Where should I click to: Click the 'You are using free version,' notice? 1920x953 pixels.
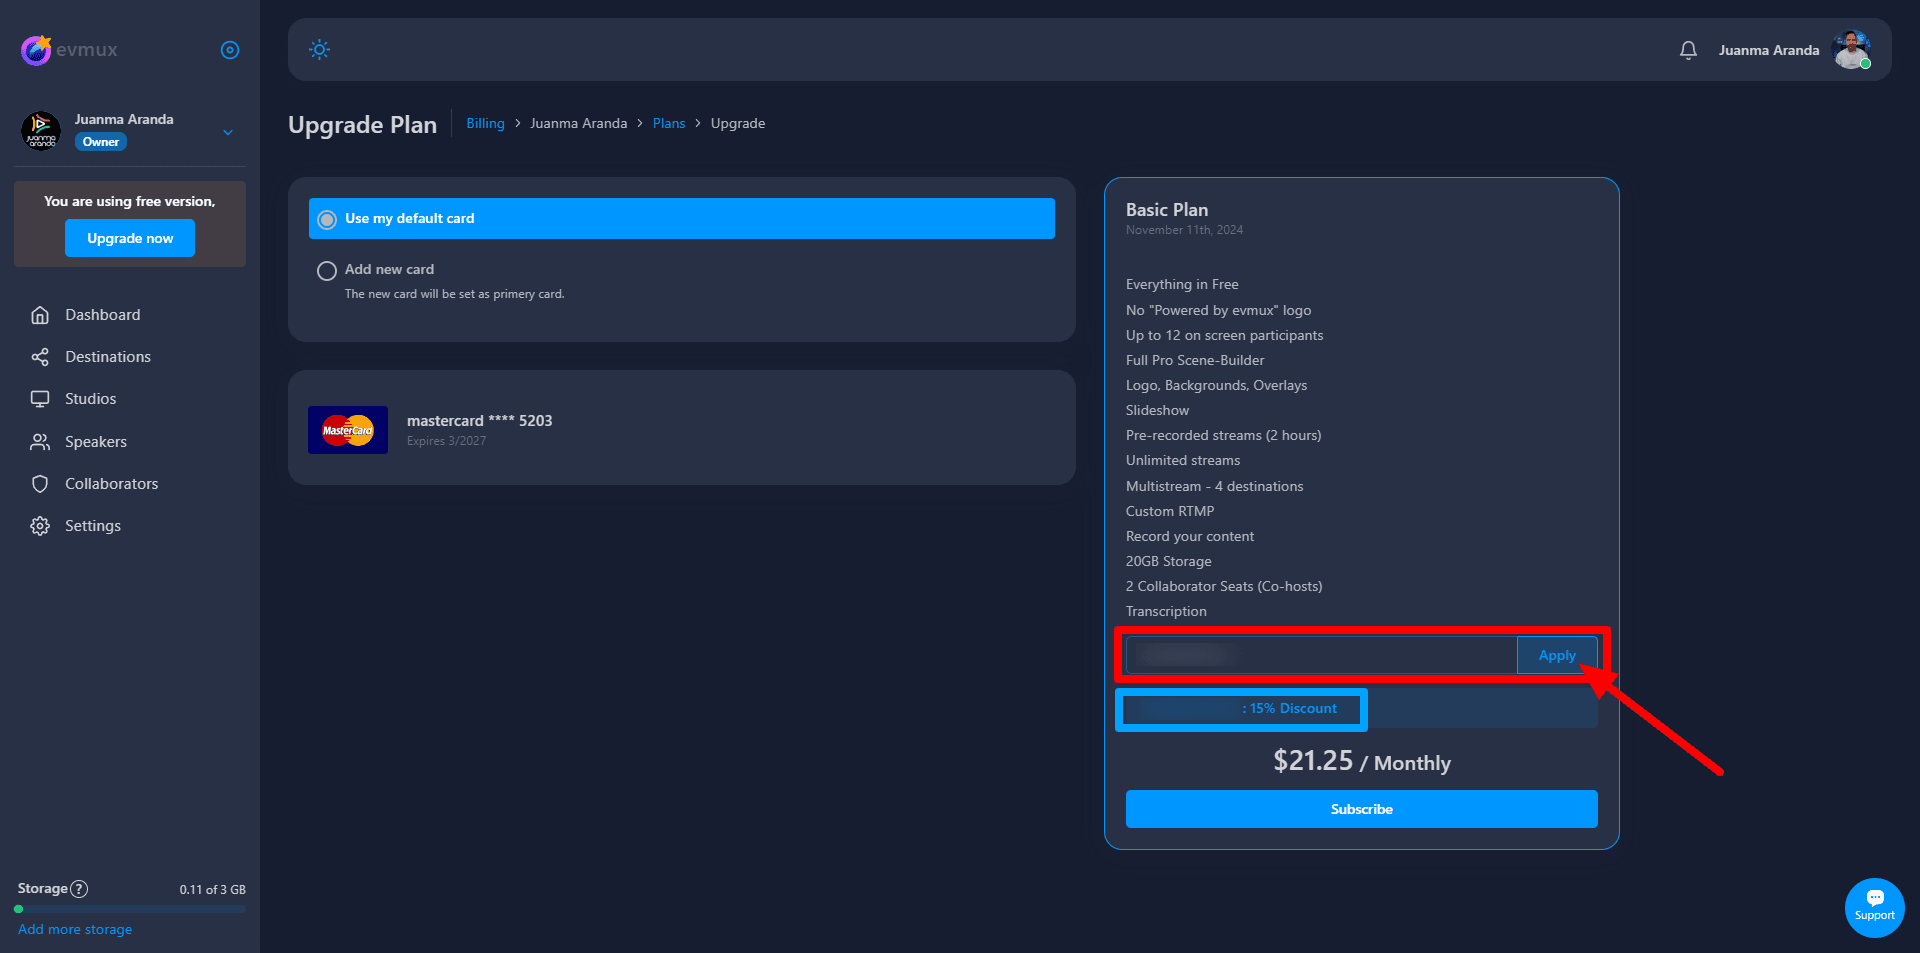tap(130, 202)
